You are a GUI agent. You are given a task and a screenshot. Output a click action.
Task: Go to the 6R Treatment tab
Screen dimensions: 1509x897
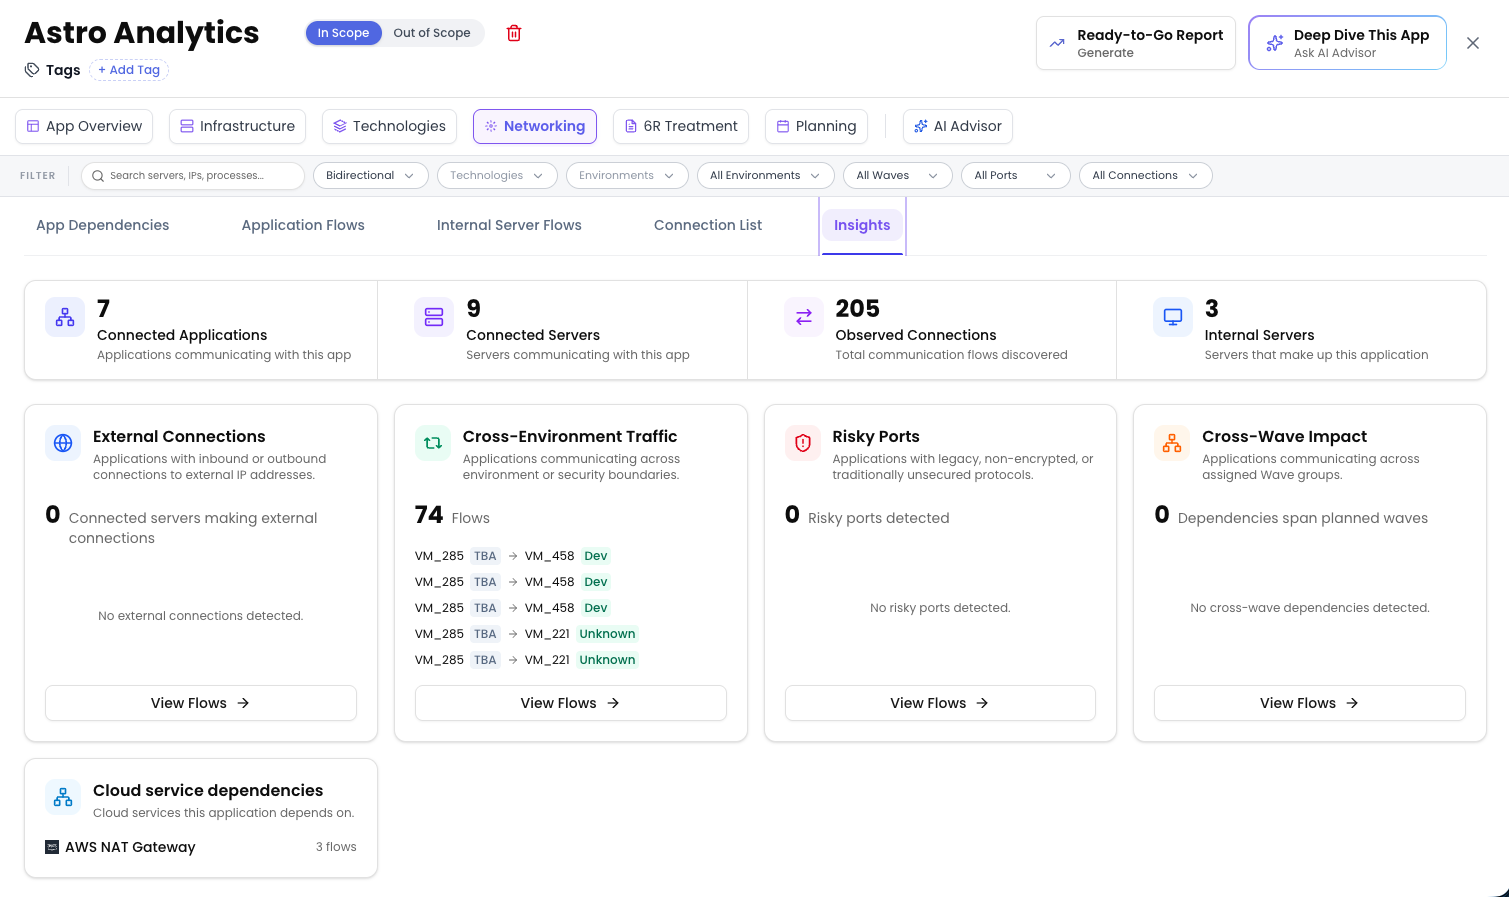(x=681, y=126)
